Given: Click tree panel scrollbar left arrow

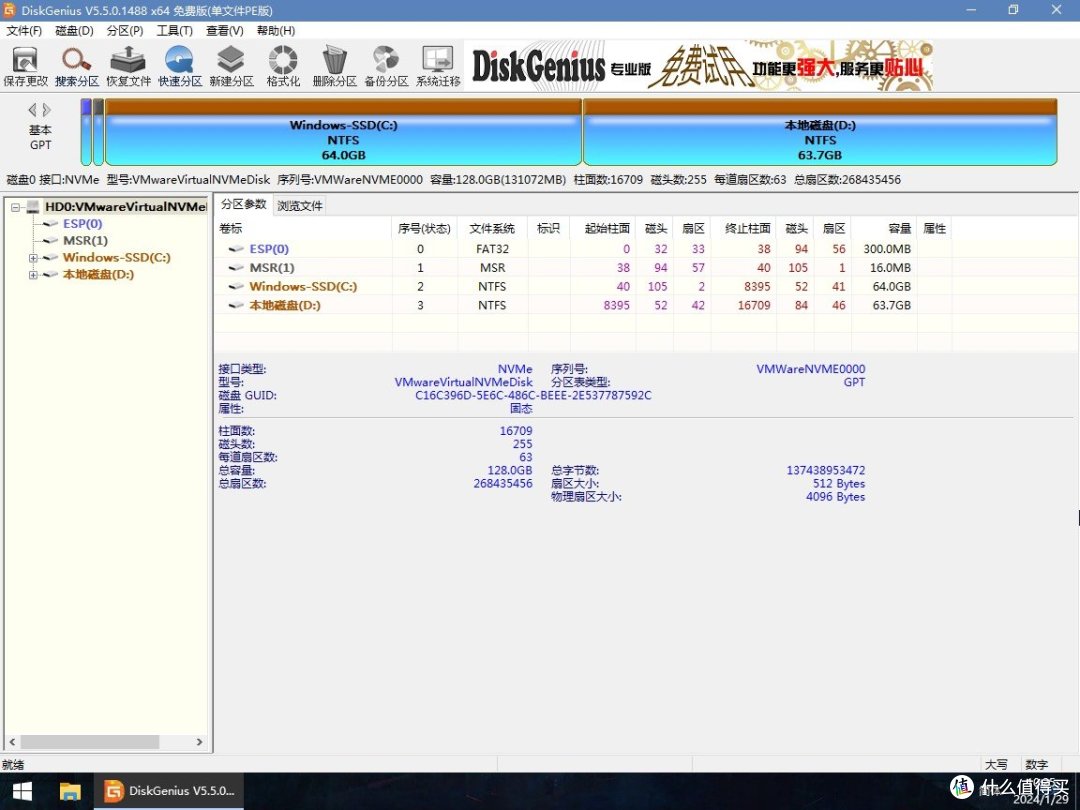Looking at the screenshot, I should pyautogui.click(x=12, y=742).
